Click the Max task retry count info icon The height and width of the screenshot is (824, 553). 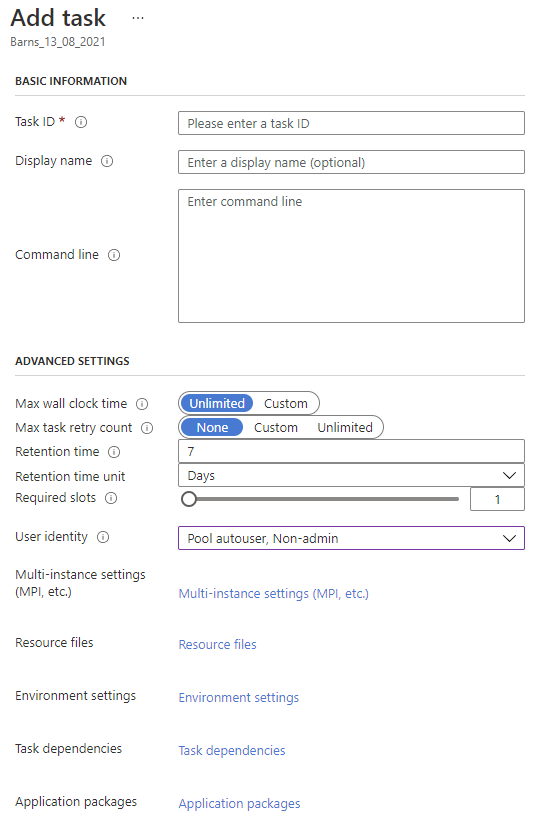pyautogui.click(x=147, y=428)
